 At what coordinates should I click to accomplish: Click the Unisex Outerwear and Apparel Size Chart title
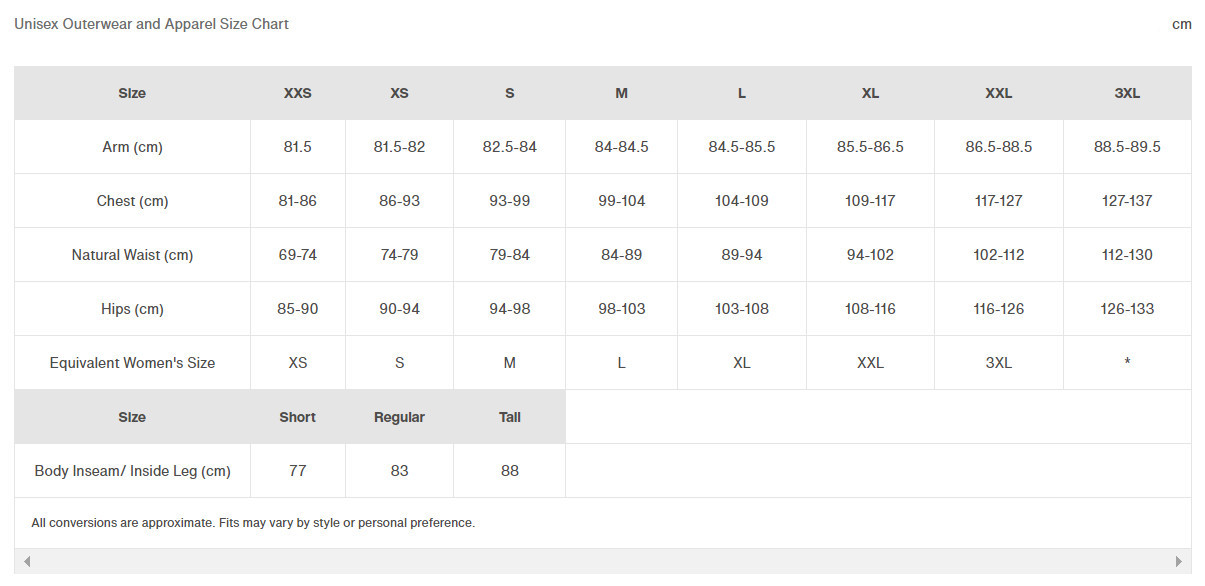coord(151,24)
